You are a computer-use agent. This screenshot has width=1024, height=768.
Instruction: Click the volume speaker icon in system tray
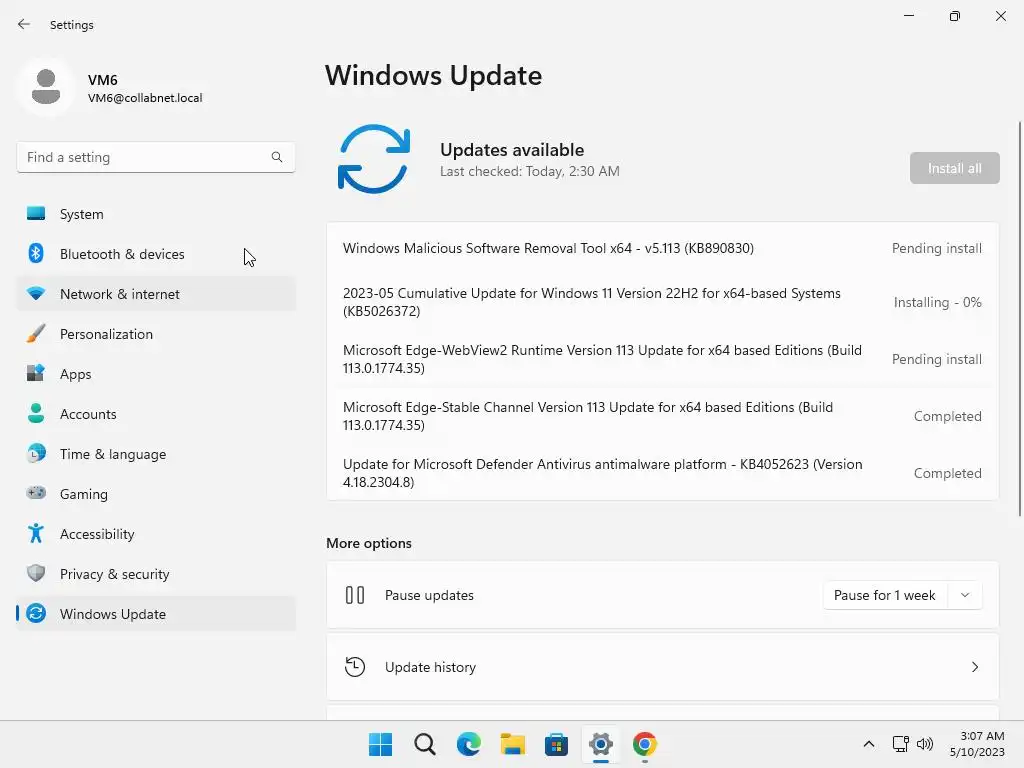(925, 744)
